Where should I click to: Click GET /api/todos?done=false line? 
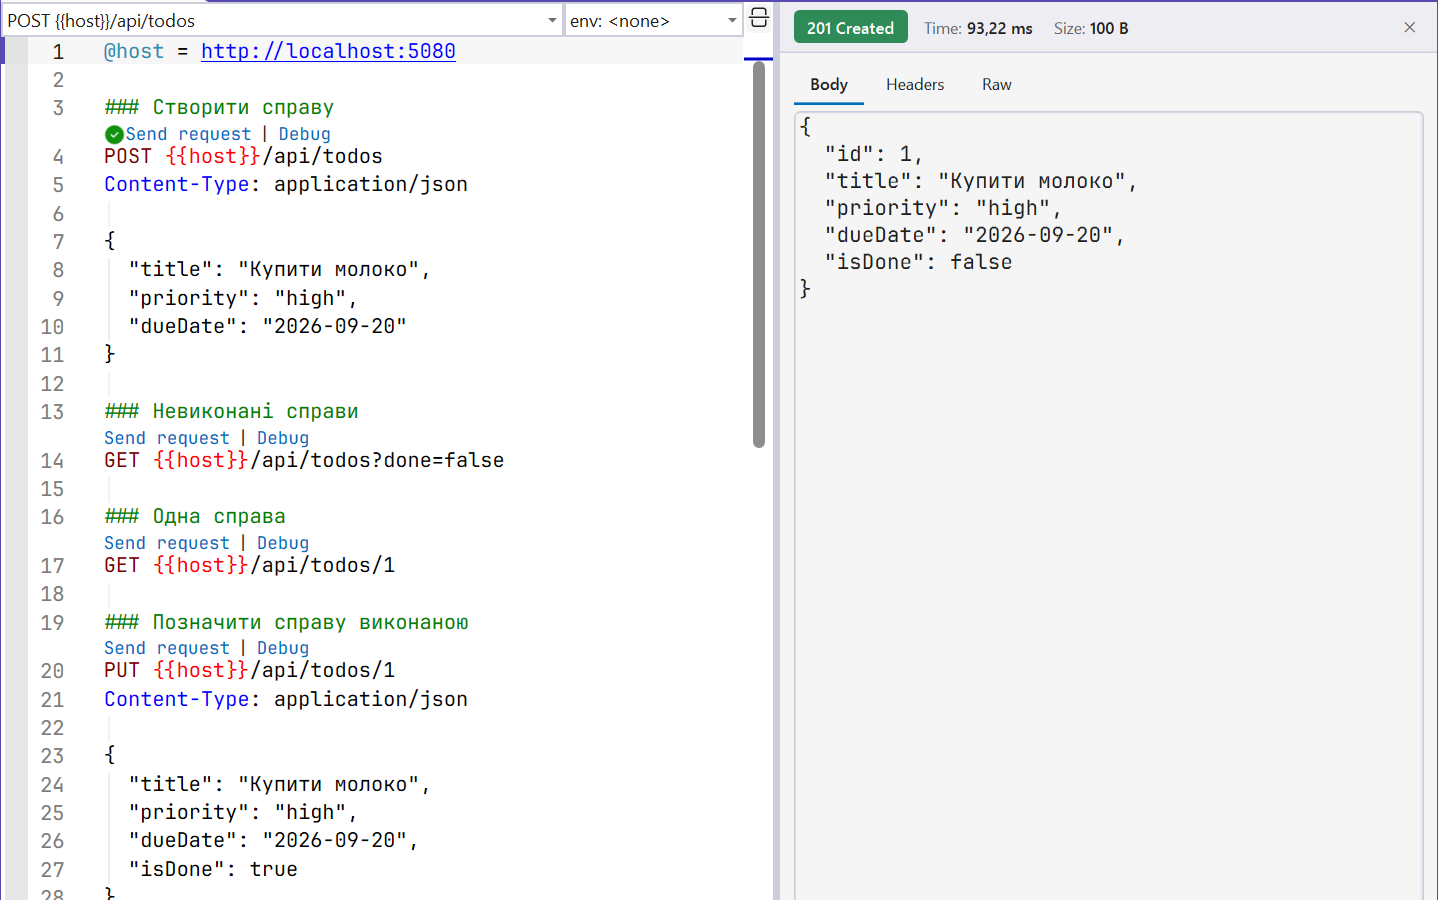304,460
